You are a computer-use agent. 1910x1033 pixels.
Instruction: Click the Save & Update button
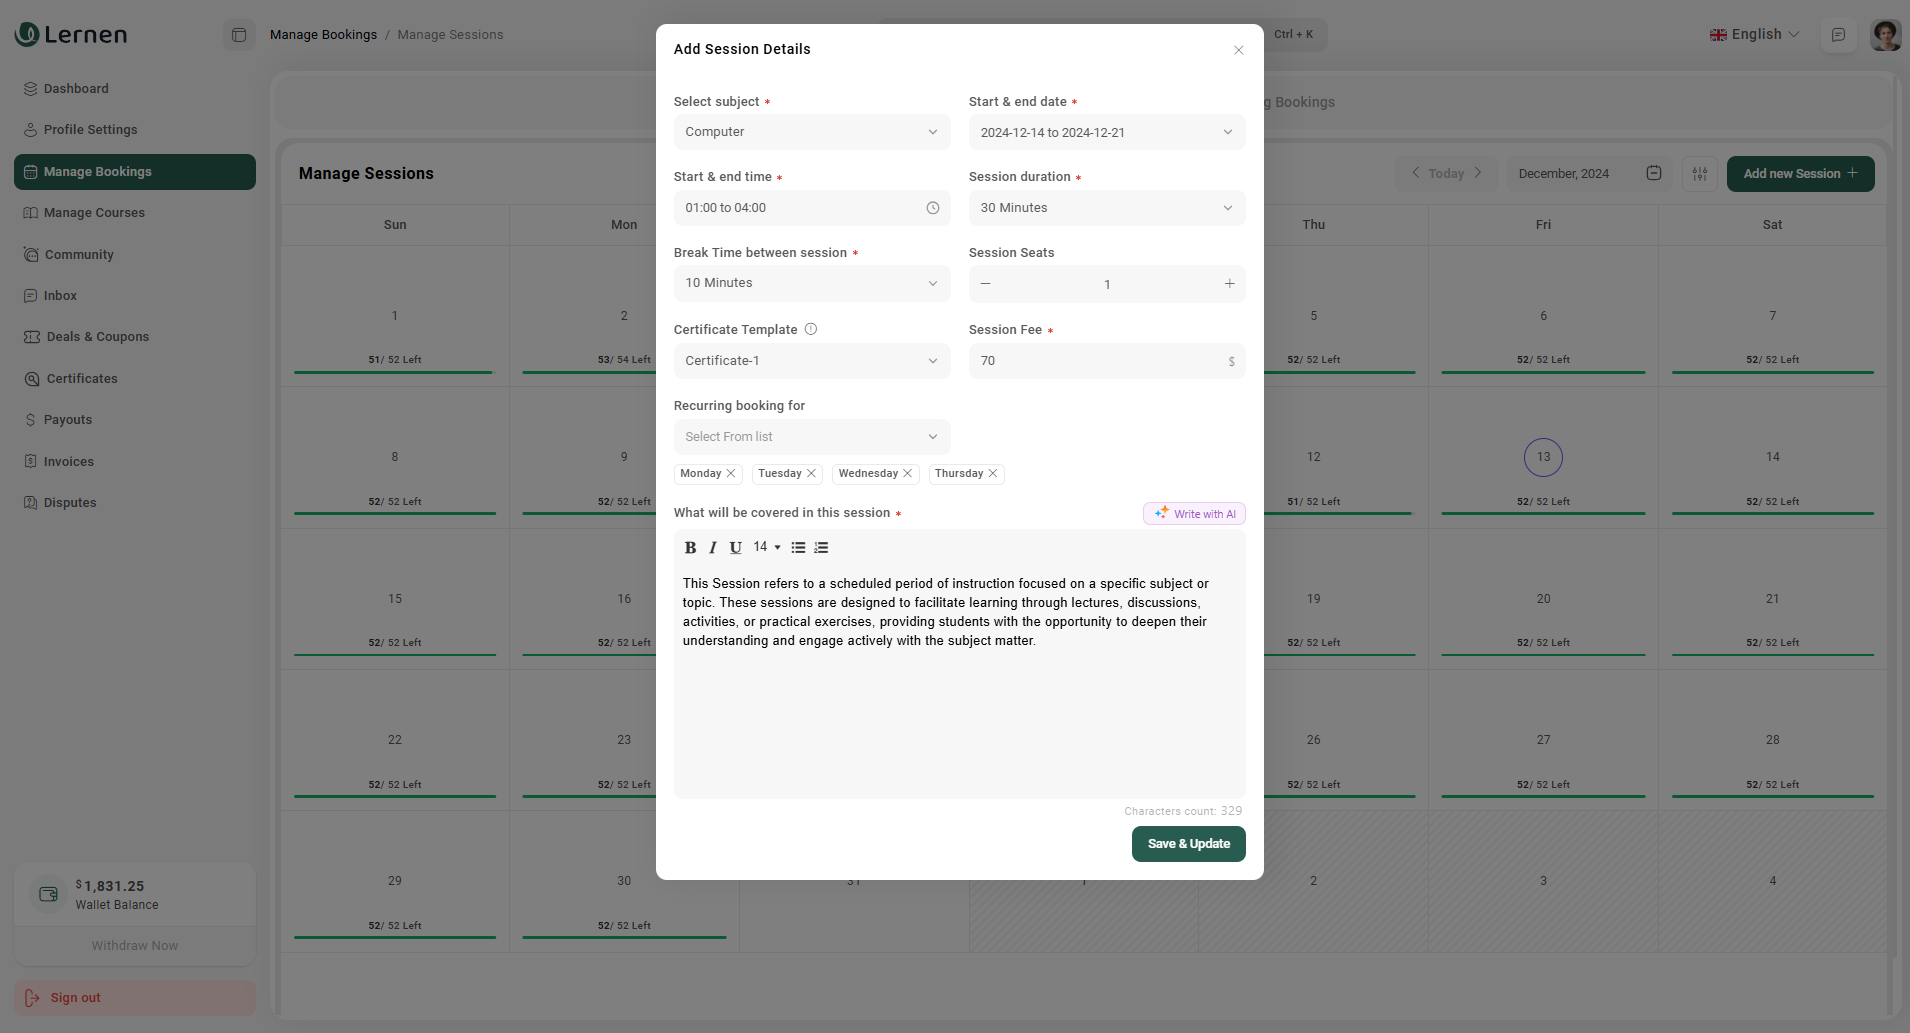pyautogui.click(x=1188, y=844)
